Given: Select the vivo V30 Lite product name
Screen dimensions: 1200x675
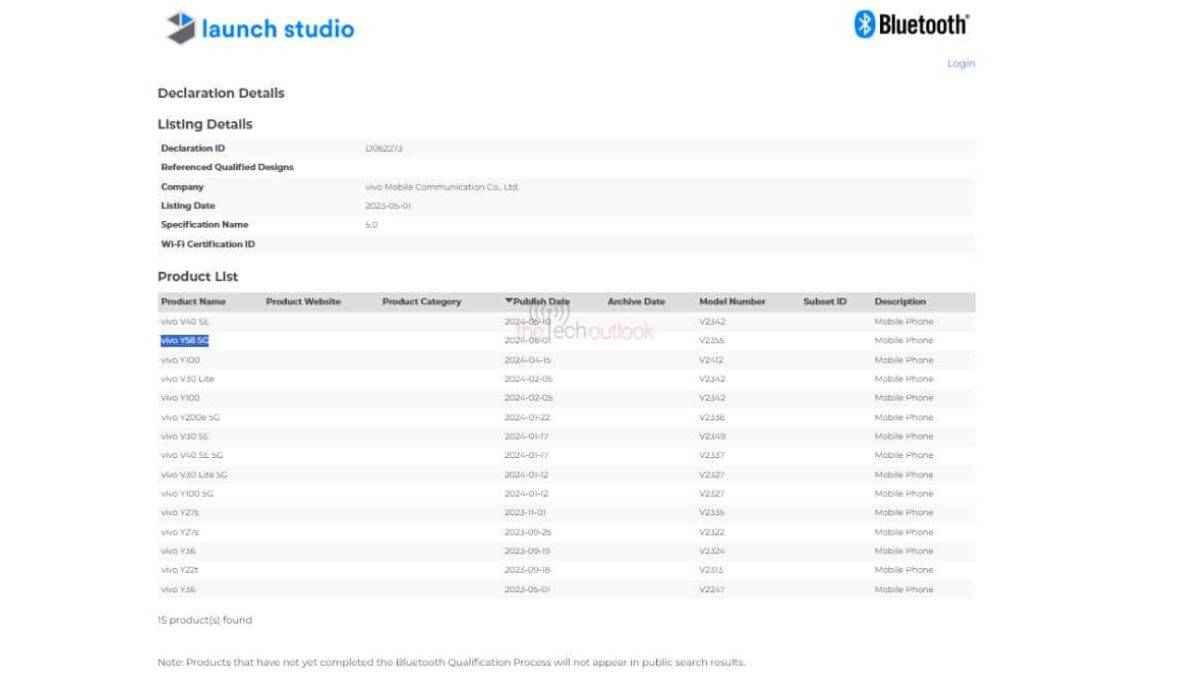Looking at the screenshot, I should [x=187, y=379].
